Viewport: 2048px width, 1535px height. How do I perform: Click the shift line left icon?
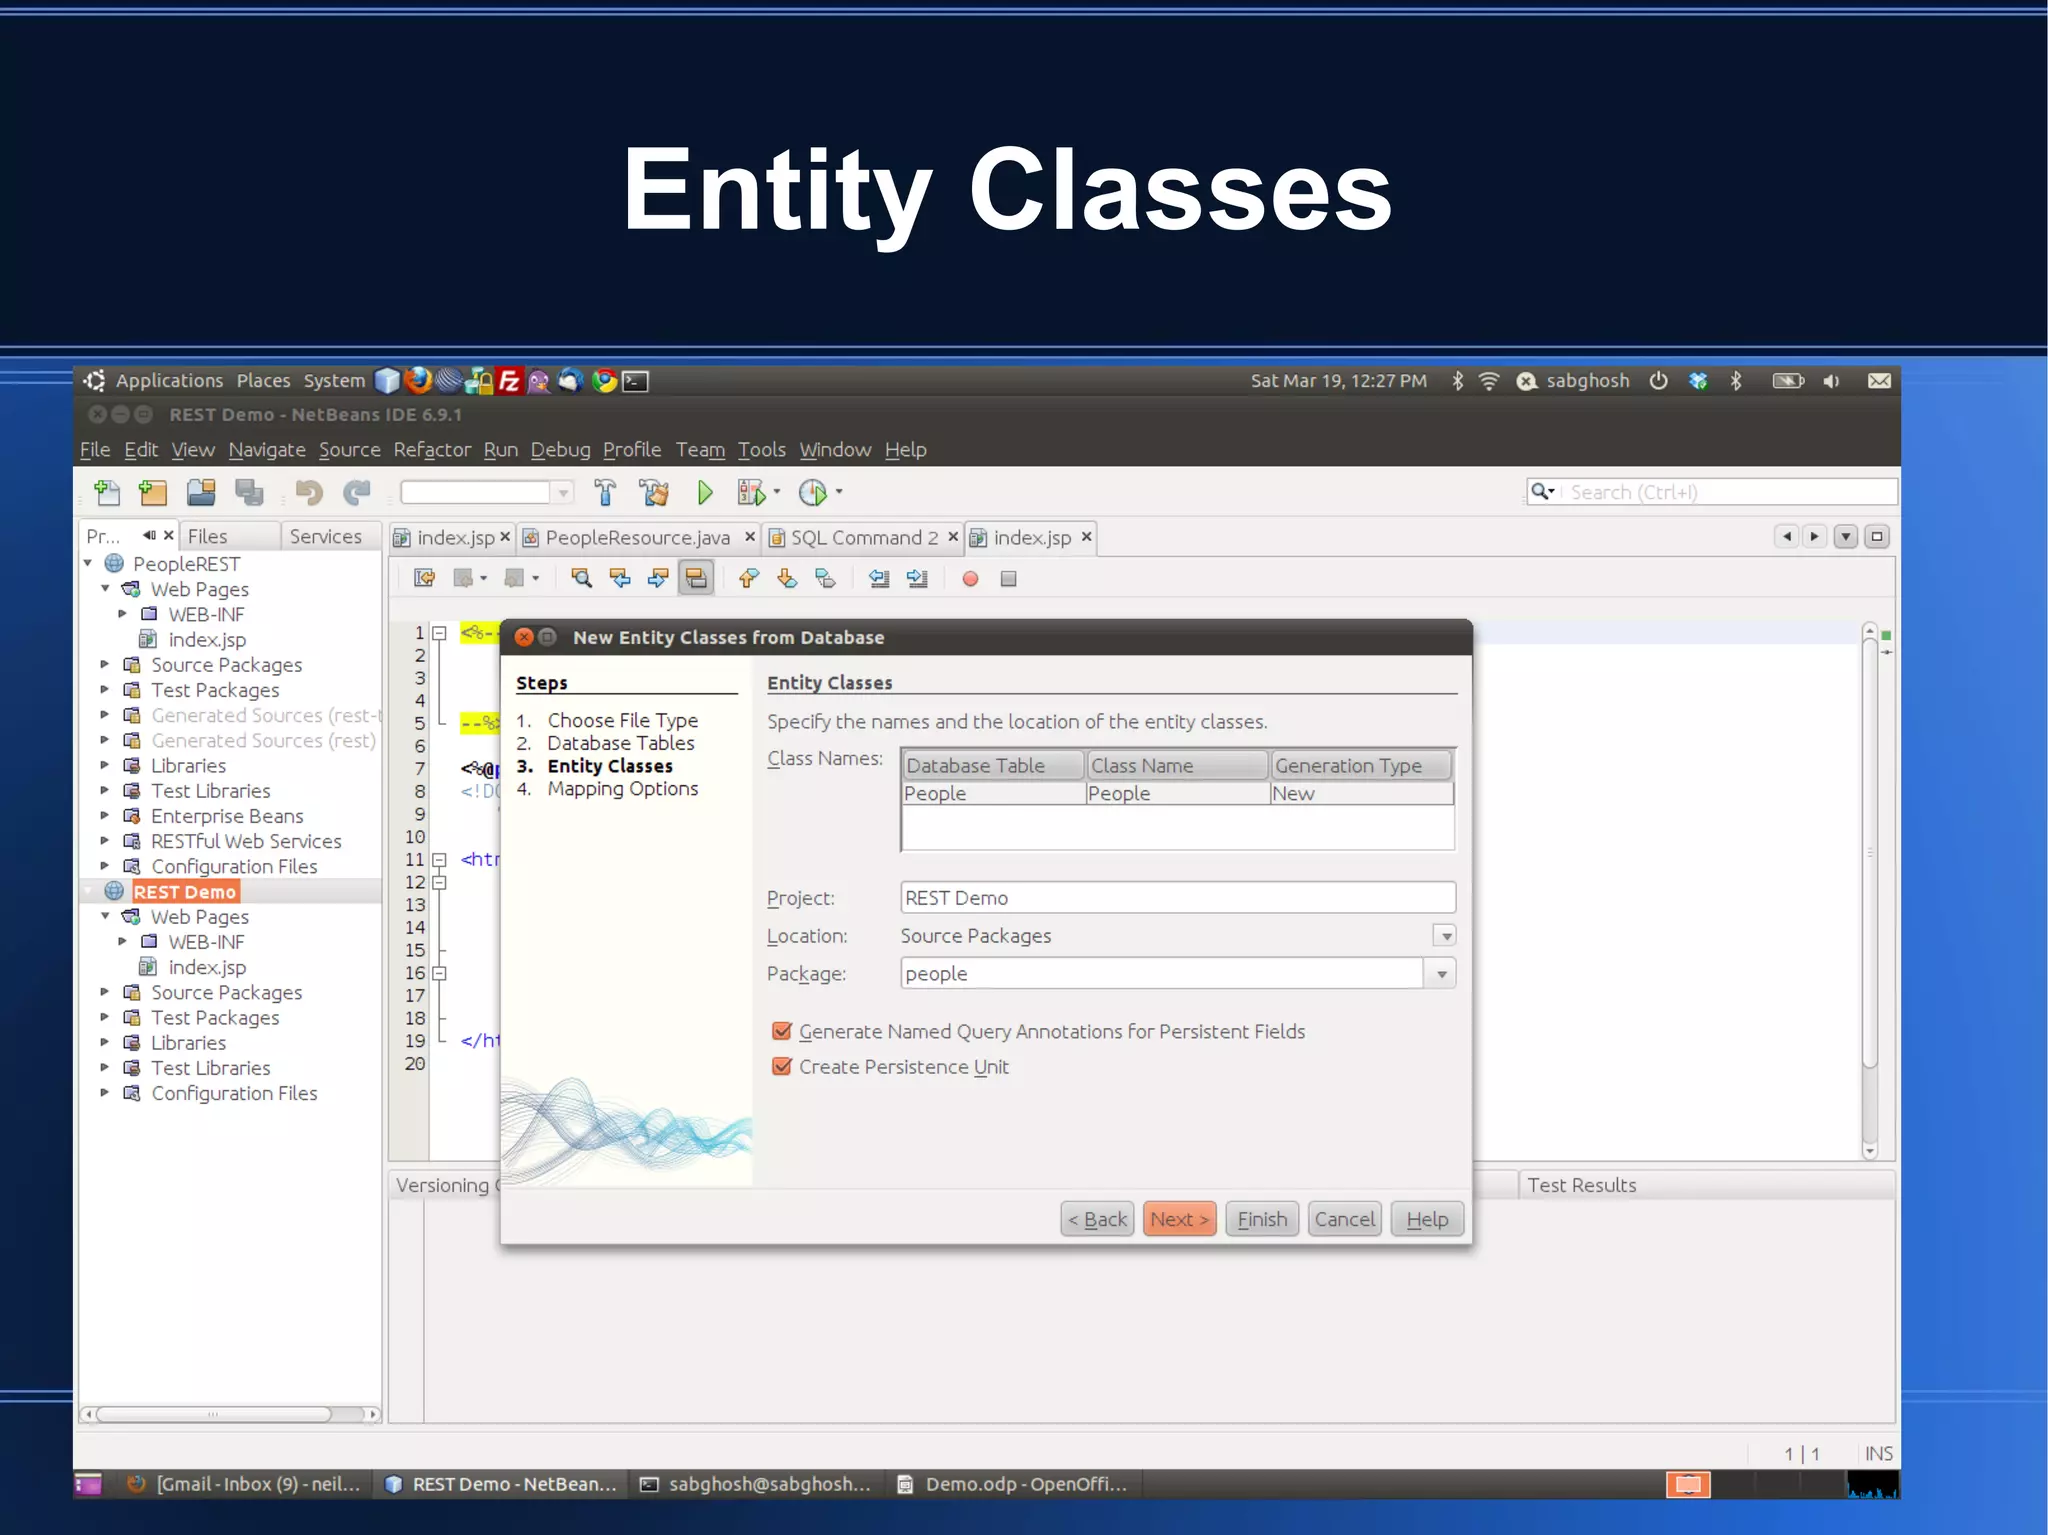[x=879, y=578]
